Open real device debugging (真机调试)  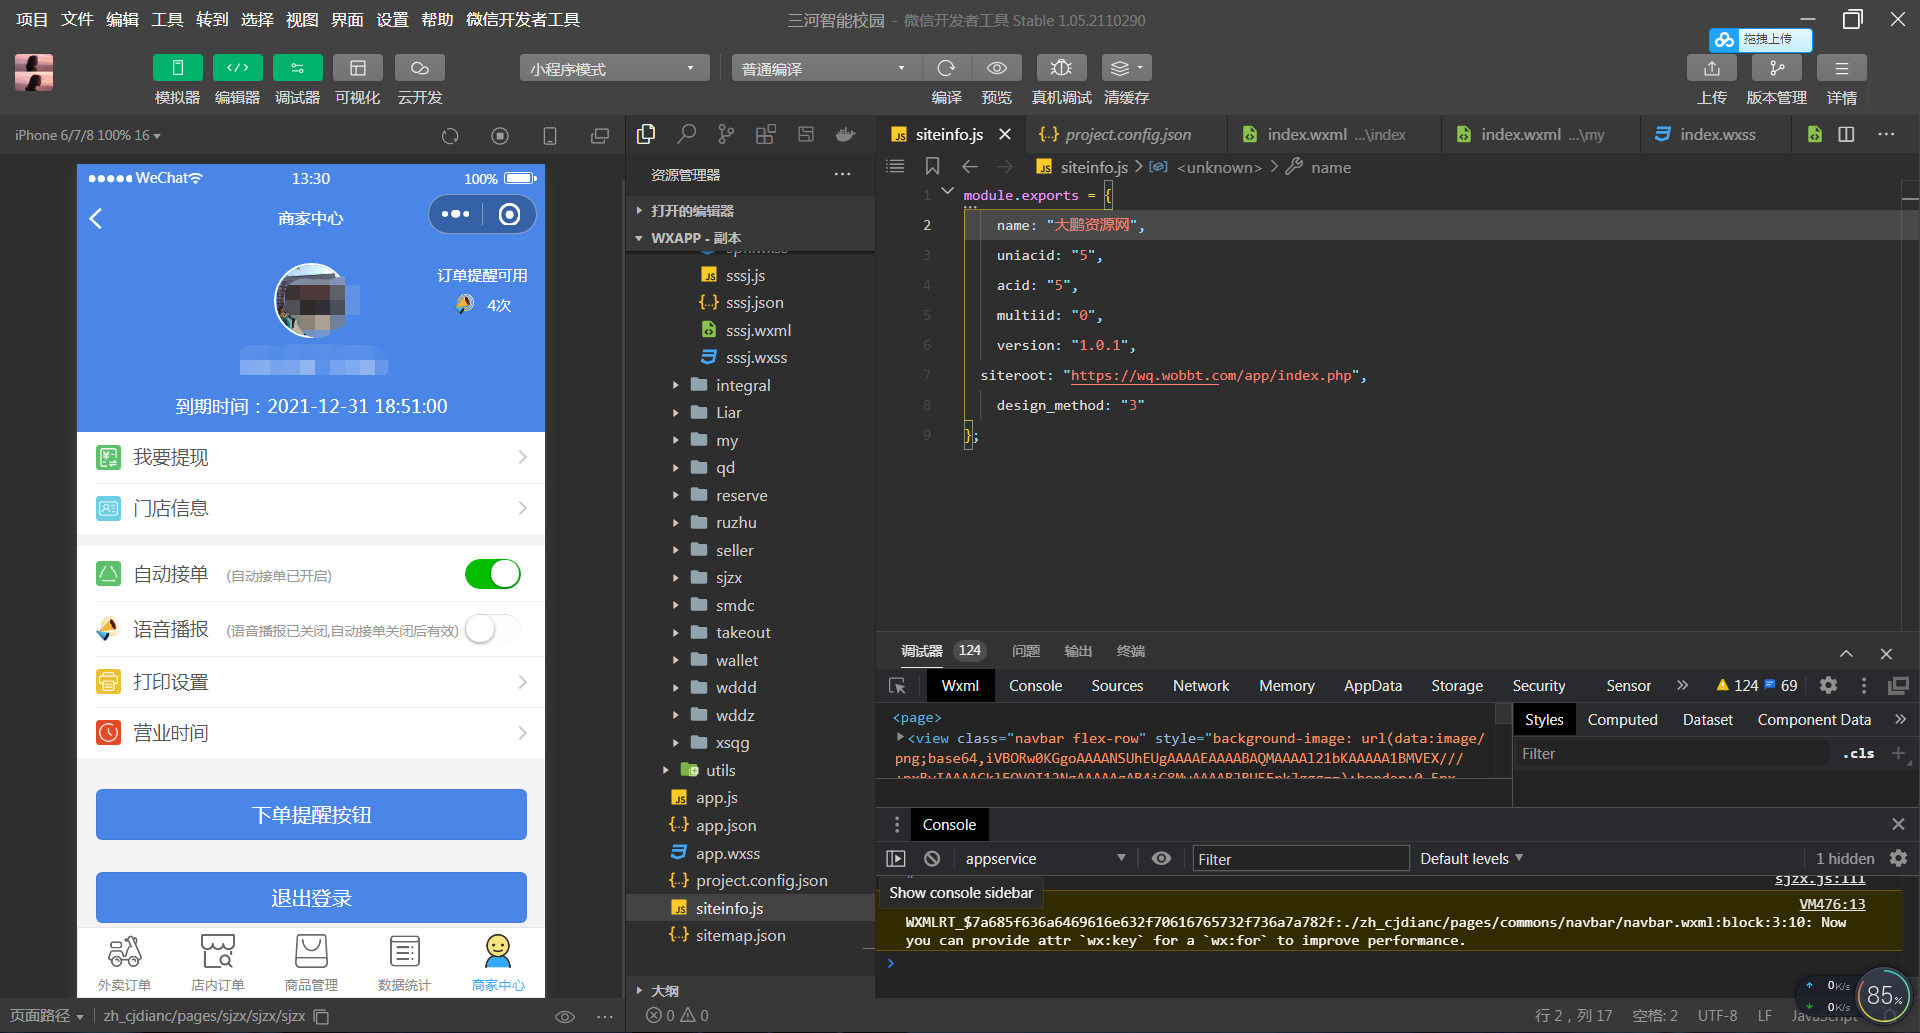pyautogui.click(x=1061, y=68)
